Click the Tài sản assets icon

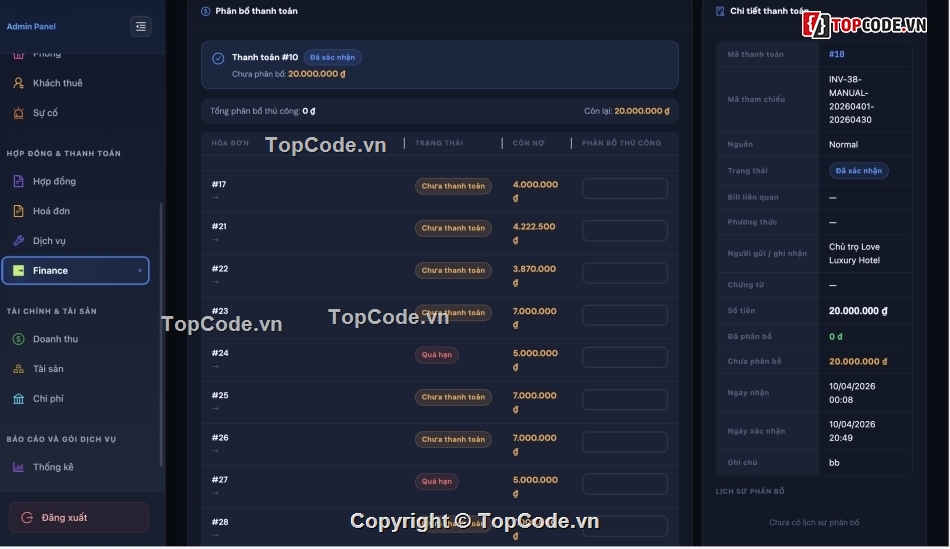click(18, 369)
